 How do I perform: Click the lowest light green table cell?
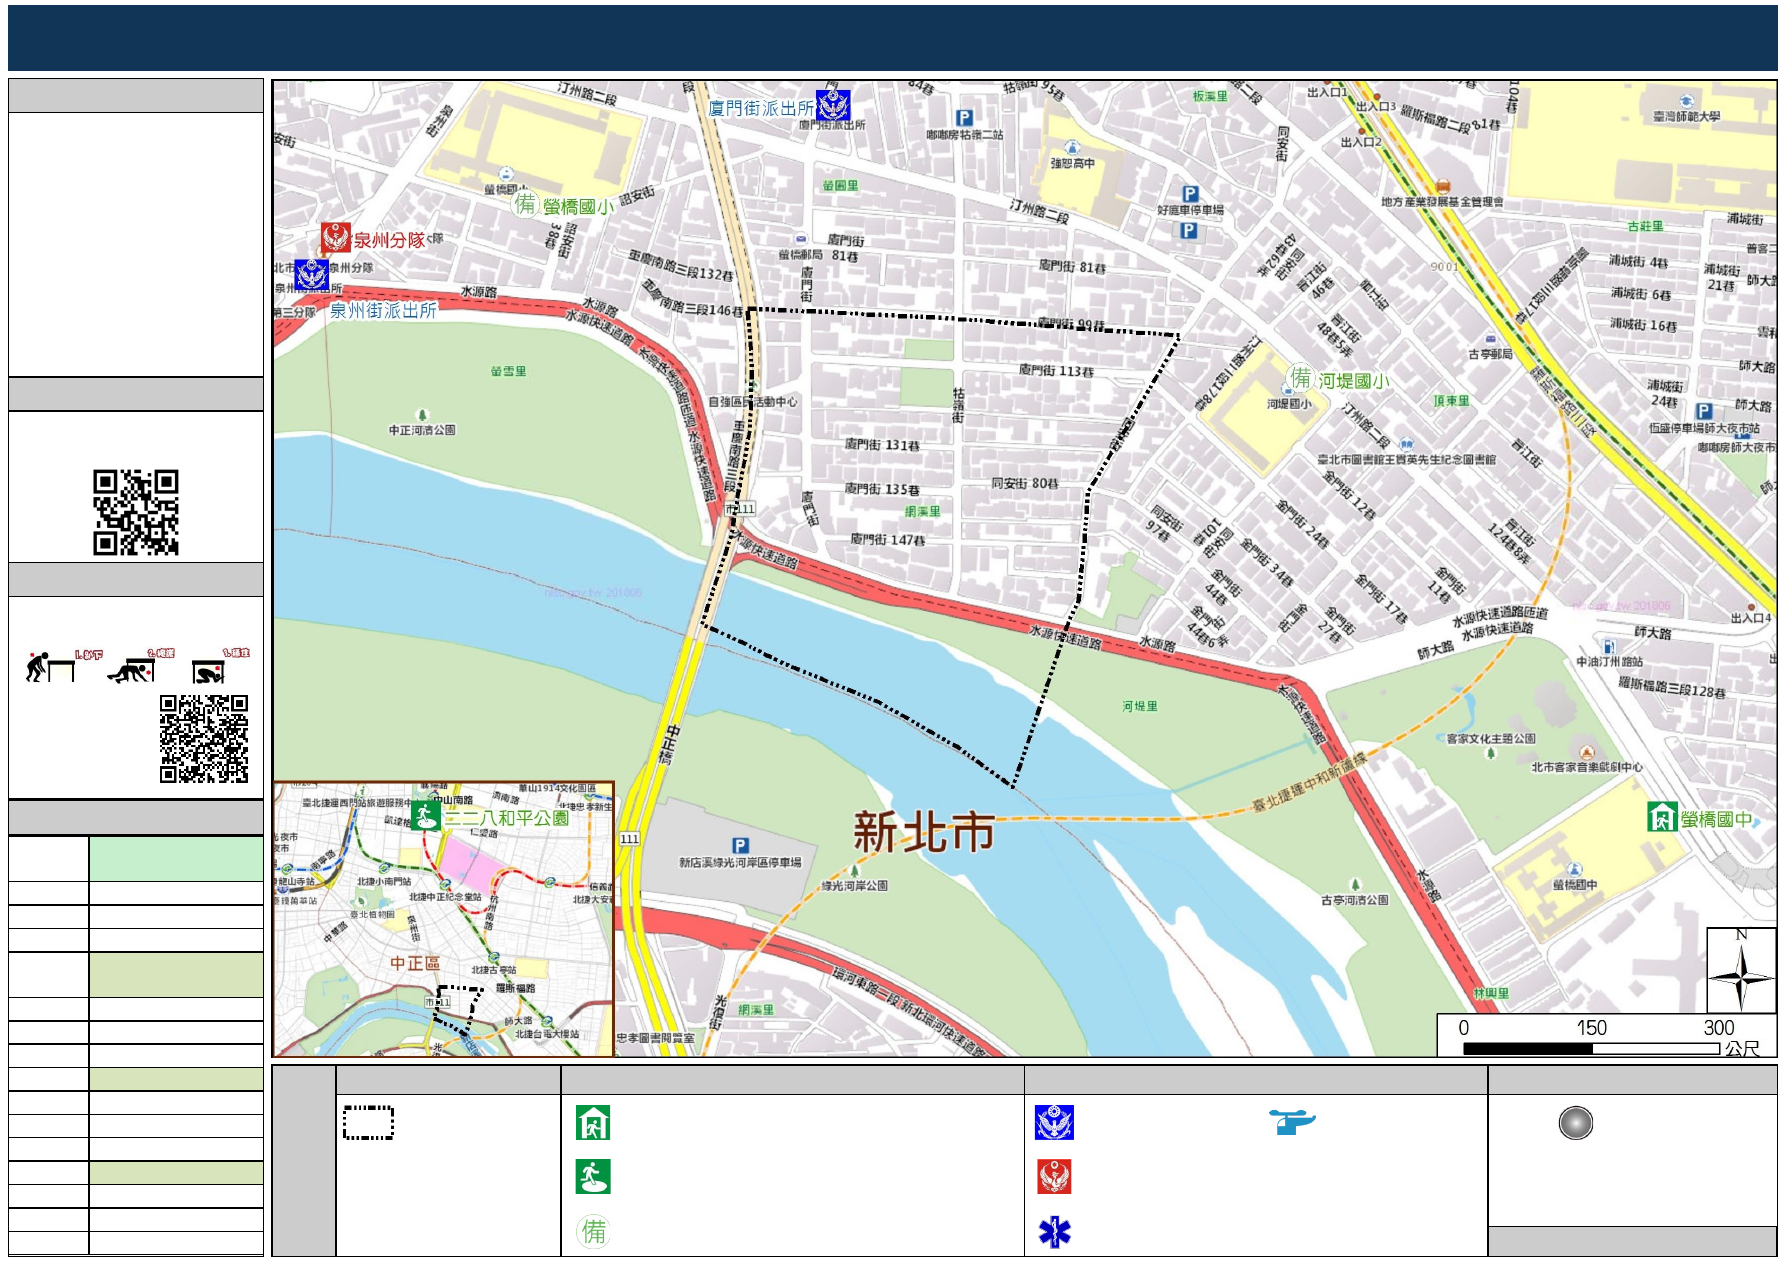pyautogui.click(x=176, y=1172)
